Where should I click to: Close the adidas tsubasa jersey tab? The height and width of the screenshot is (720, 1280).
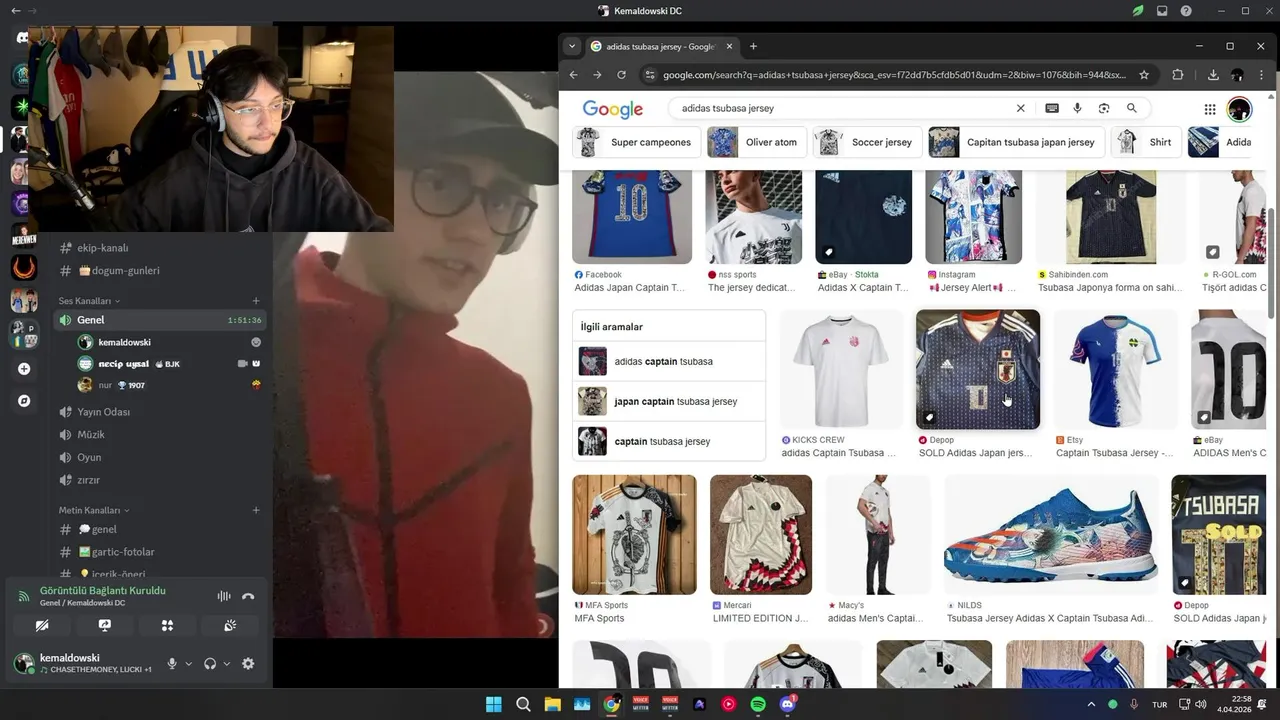(730, 46)
